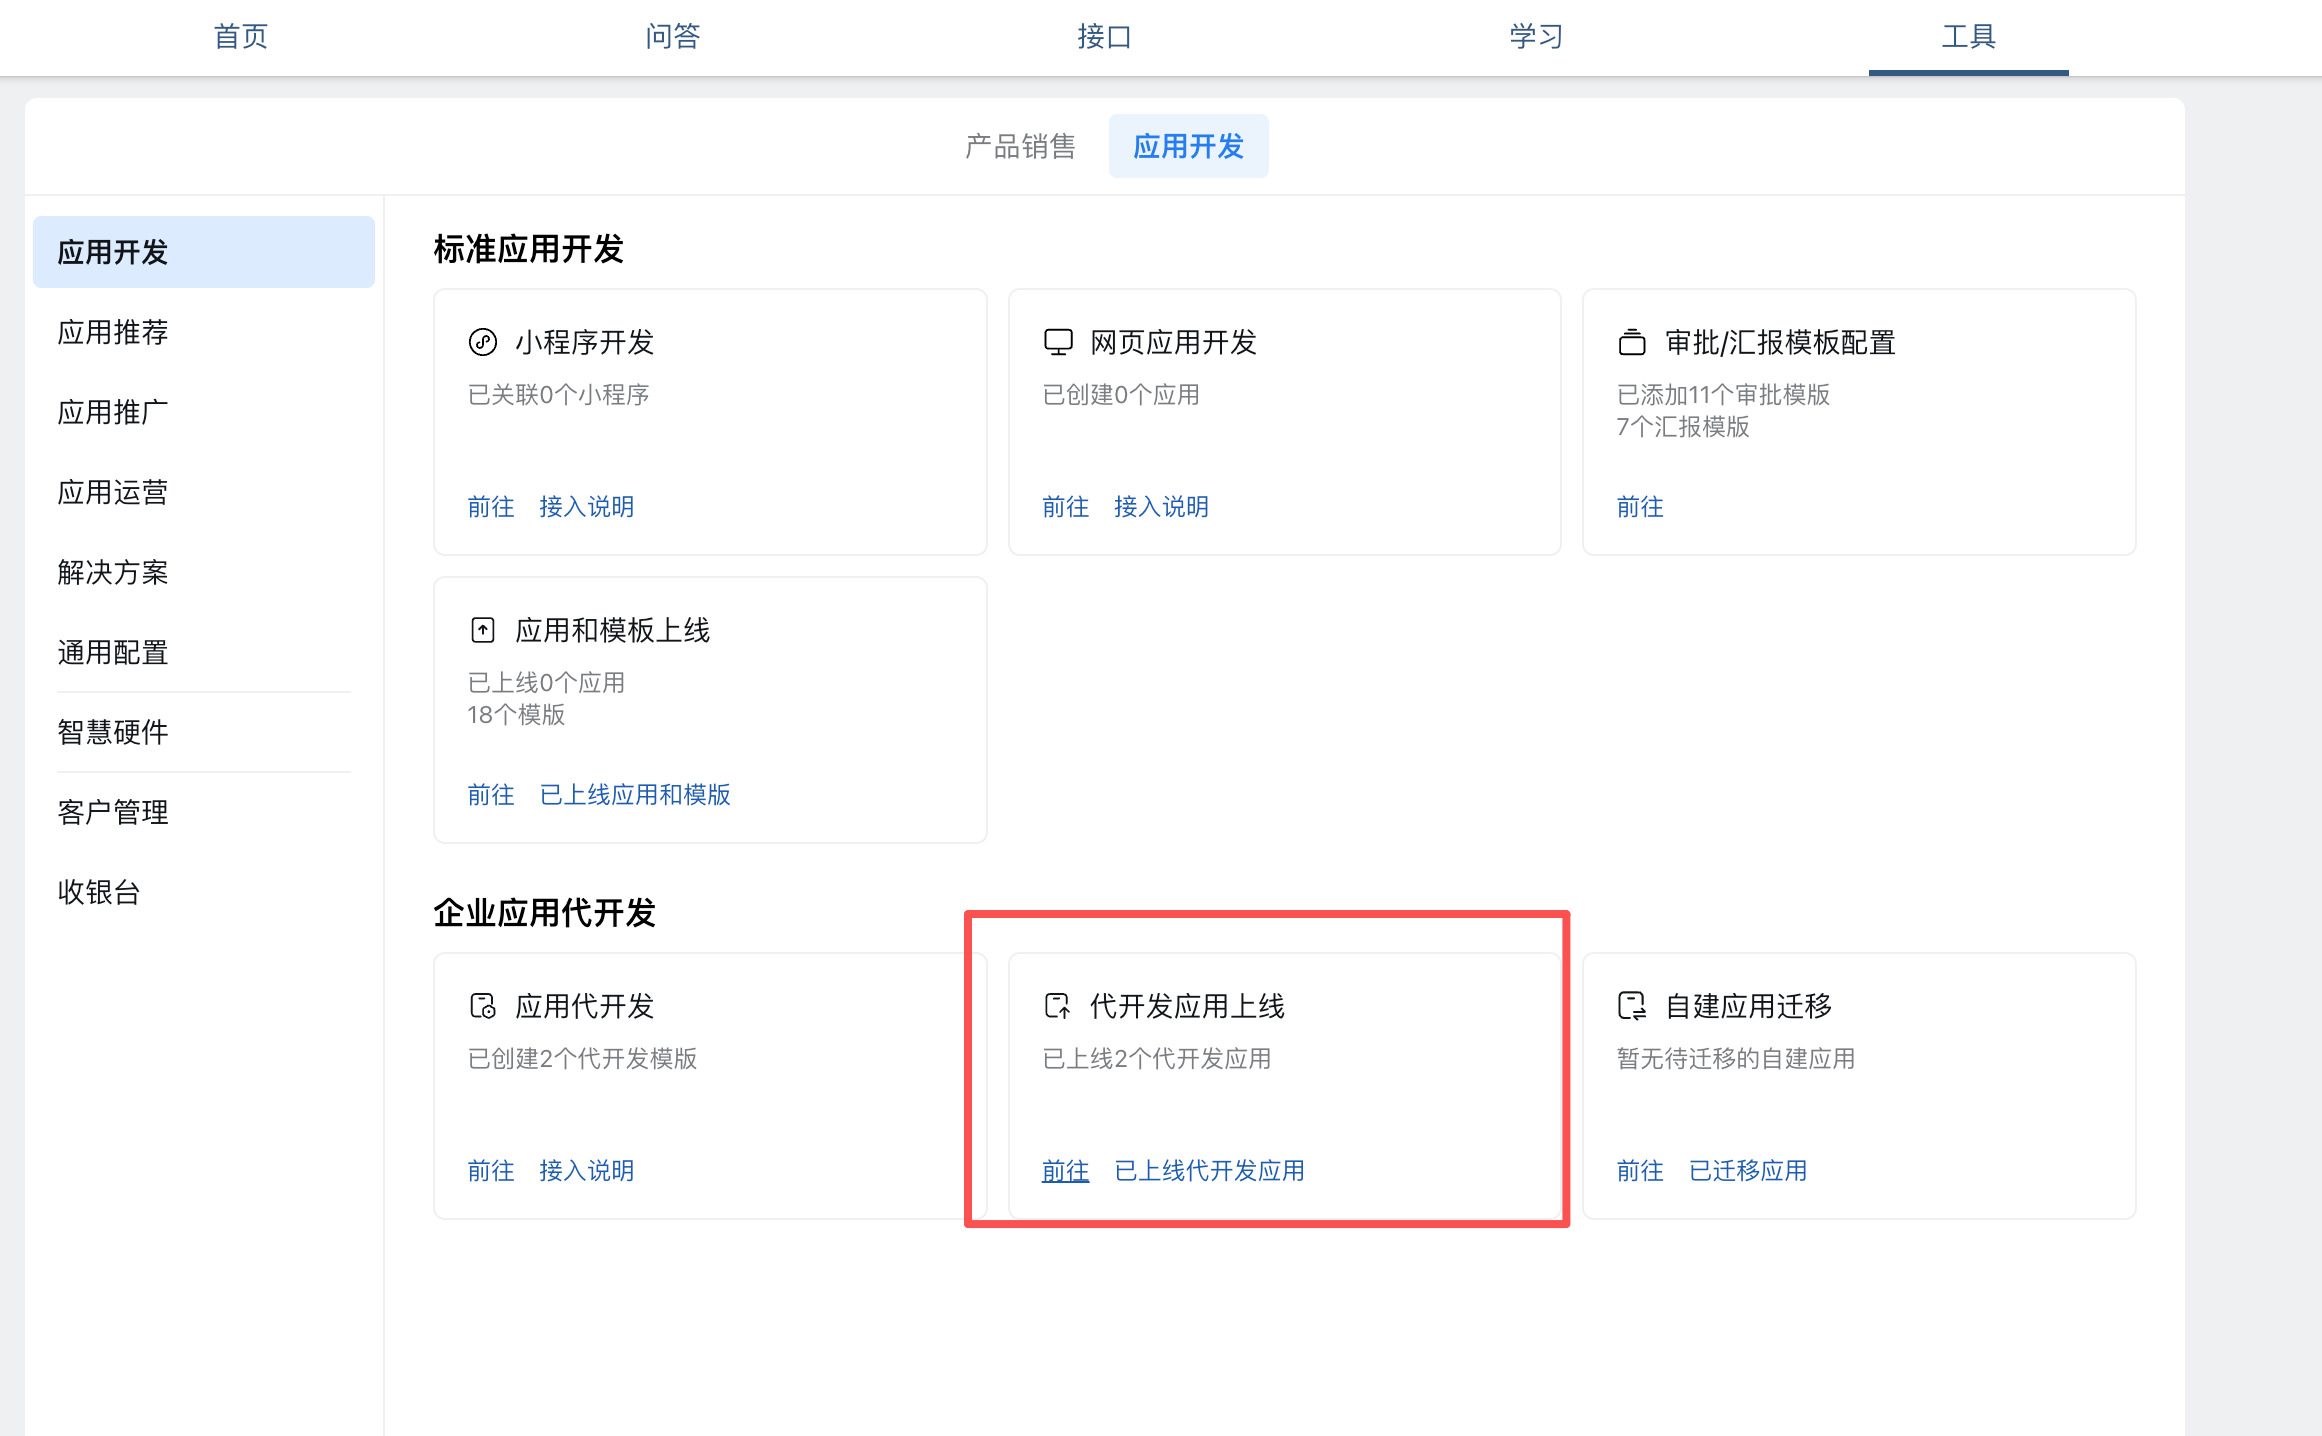This screenshot has height=1436, width=2322.
Task: Click the mini program development icon
Action: coord(483,343)
